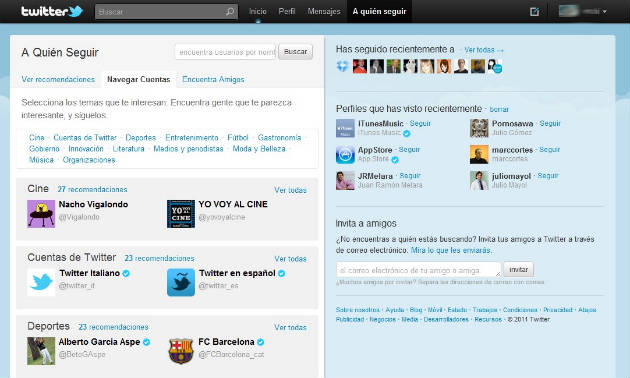Follow Pomosawa via its Seguir link
The height and width of the screenshot is (378, 630).
coord(550,123)
